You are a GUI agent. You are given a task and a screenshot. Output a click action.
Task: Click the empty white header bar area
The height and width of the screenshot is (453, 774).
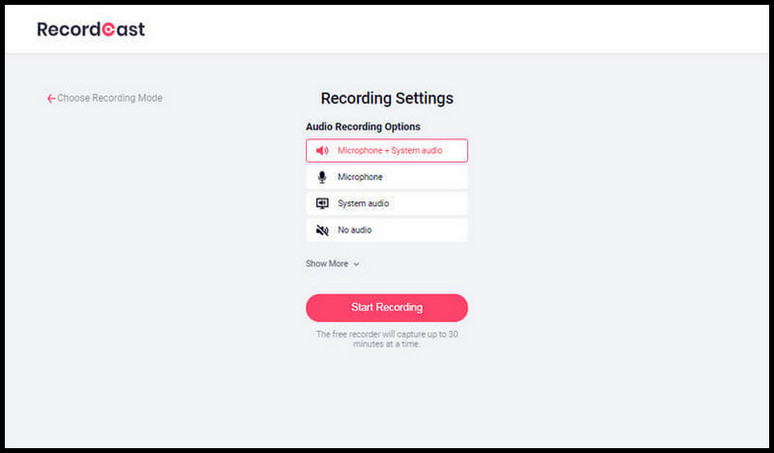point(450,29)
